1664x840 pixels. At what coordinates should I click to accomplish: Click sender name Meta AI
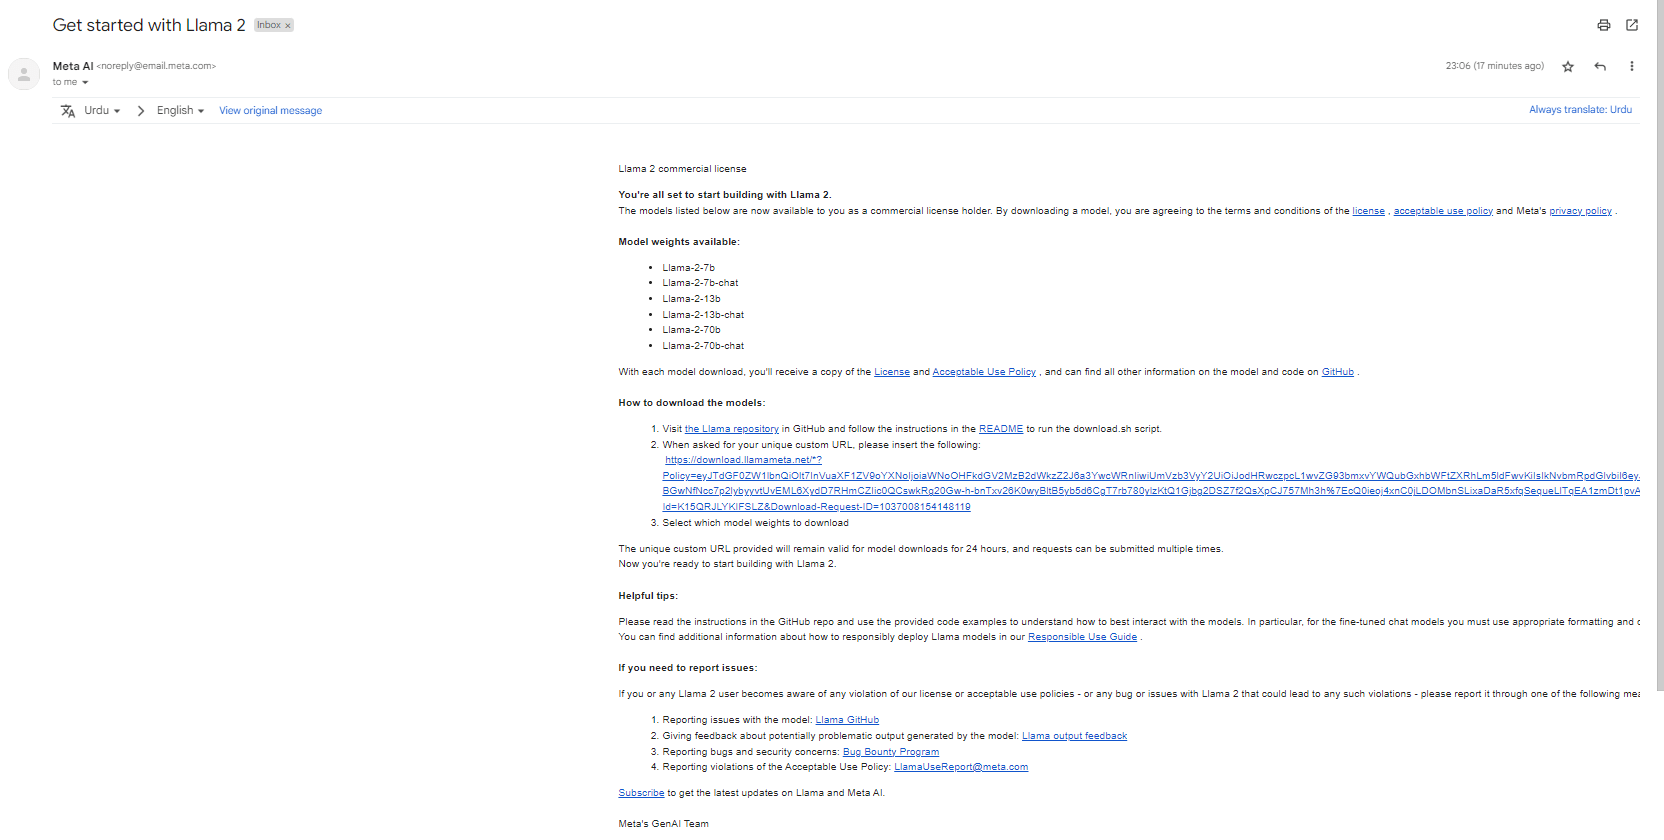[x=73, y=66]
